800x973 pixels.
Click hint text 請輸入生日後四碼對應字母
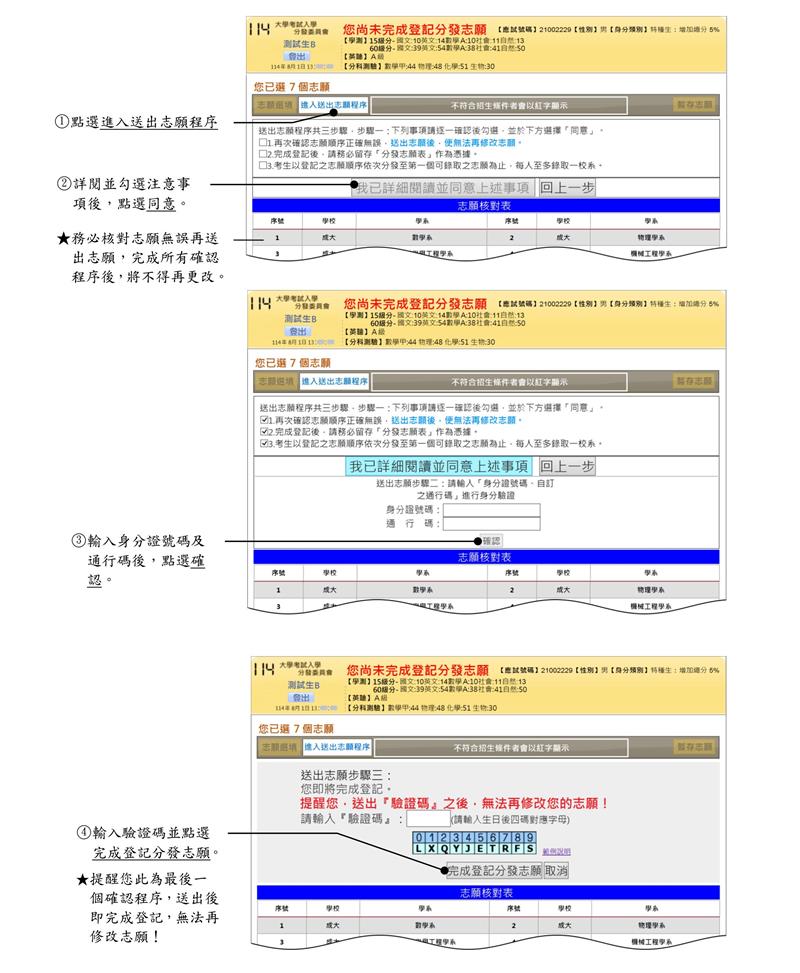pos(510,819)
